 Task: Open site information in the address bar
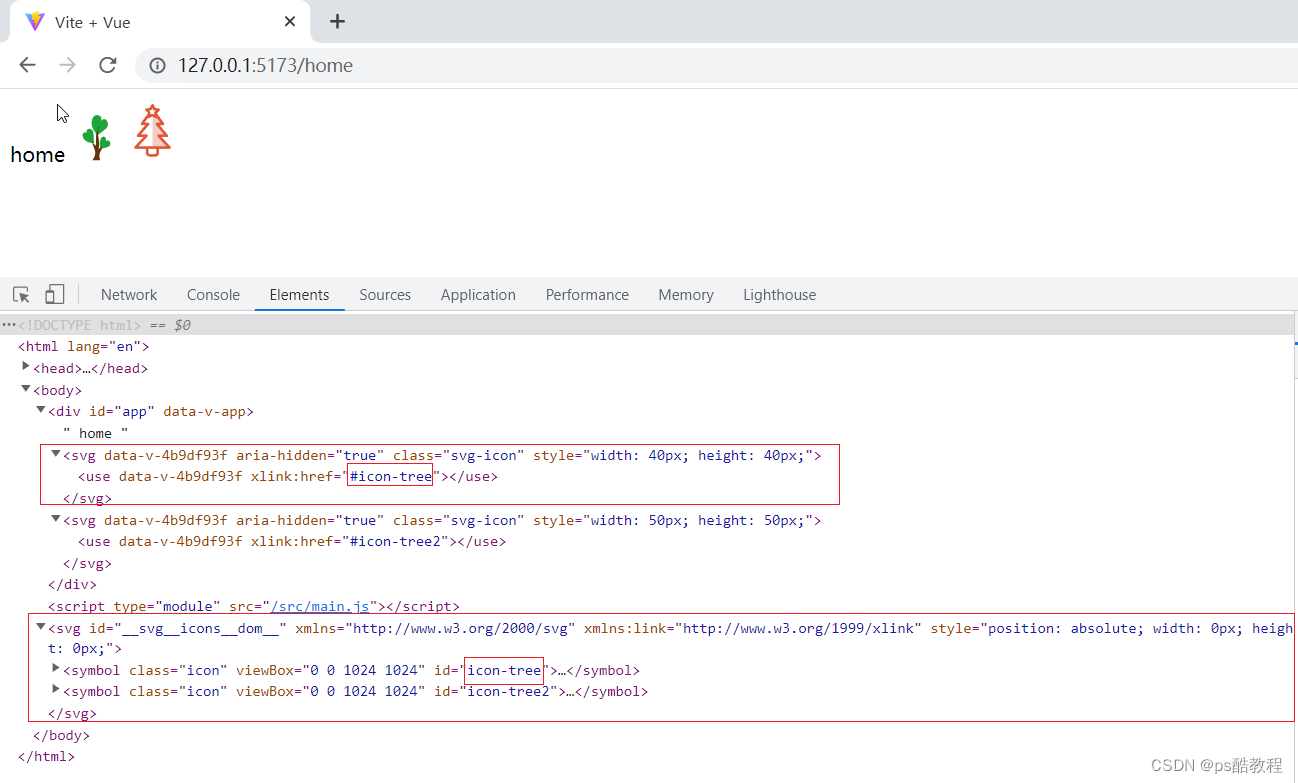[158, 65]
